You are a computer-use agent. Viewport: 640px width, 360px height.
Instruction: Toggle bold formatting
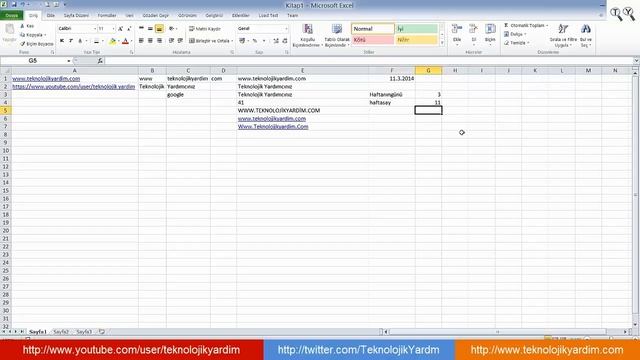(x=62, y=41)
